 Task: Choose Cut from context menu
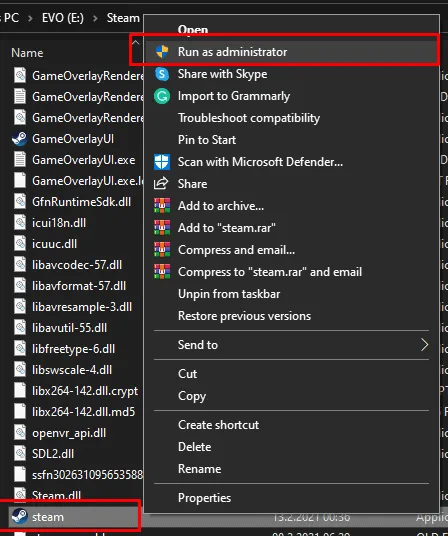click(x=292, y=374)
